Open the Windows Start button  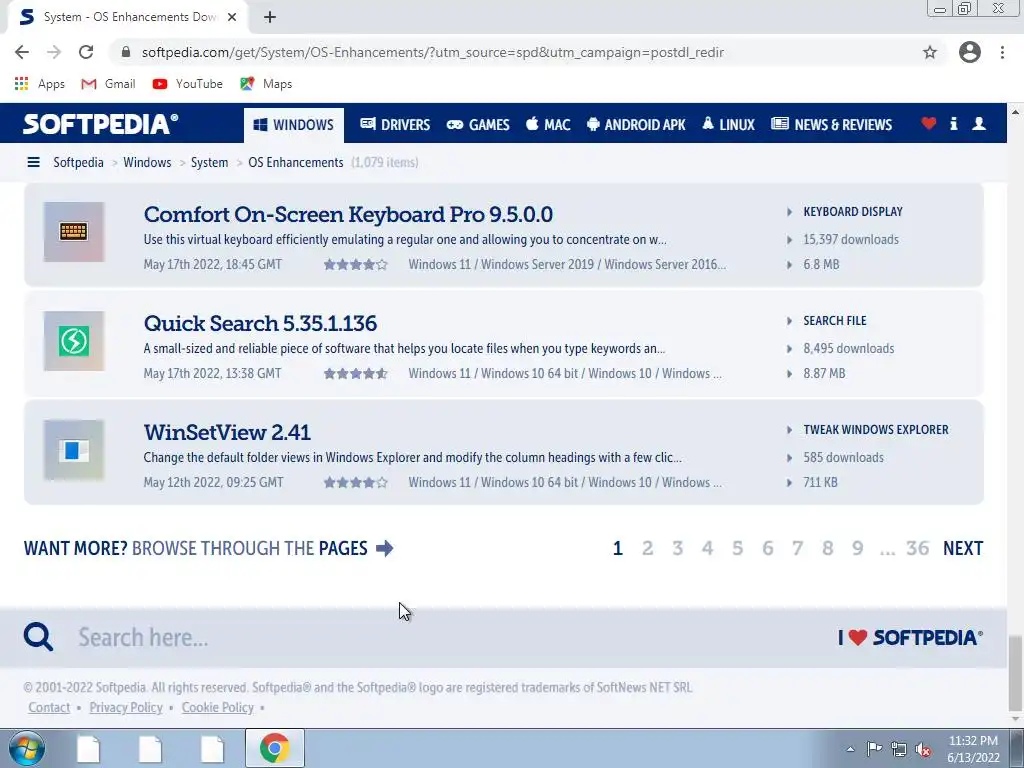point(27,748)
